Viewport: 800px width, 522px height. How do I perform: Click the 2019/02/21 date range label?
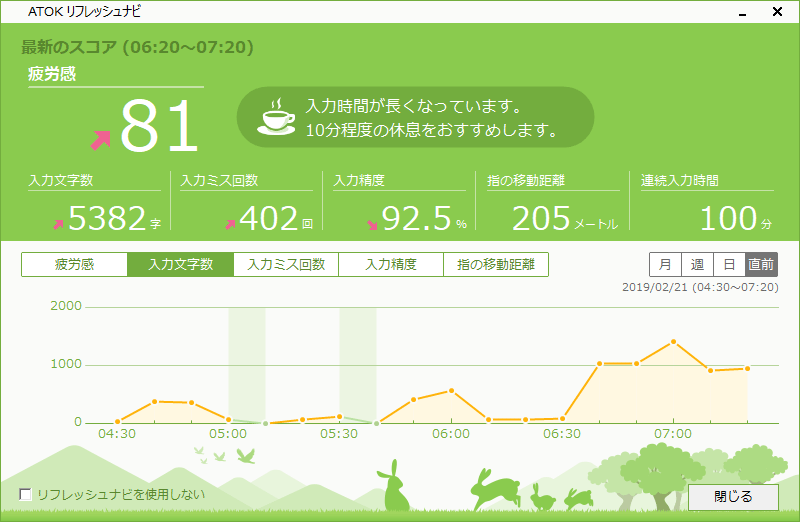click(701, 287)
